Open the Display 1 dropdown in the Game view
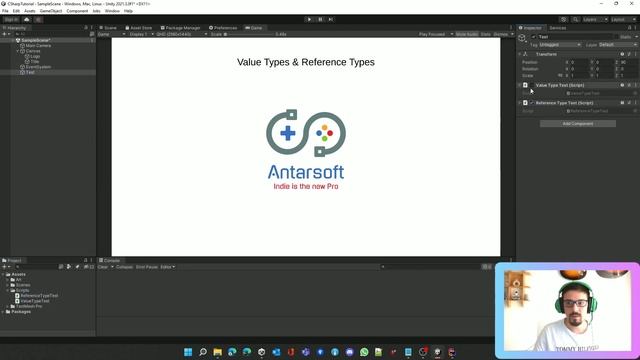The width and height of the screenshot is (640, 360). coord(141,34)
